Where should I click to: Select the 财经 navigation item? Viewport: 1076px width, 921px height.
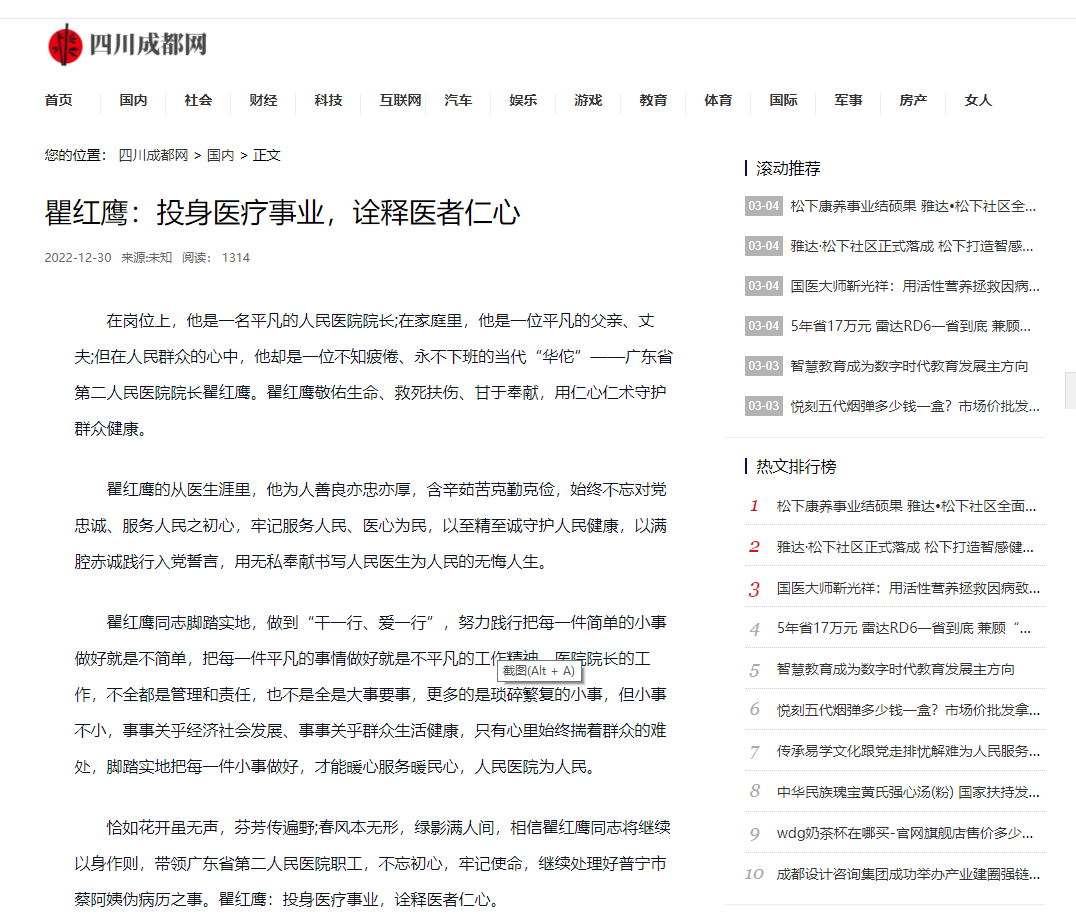click(263, 100)
